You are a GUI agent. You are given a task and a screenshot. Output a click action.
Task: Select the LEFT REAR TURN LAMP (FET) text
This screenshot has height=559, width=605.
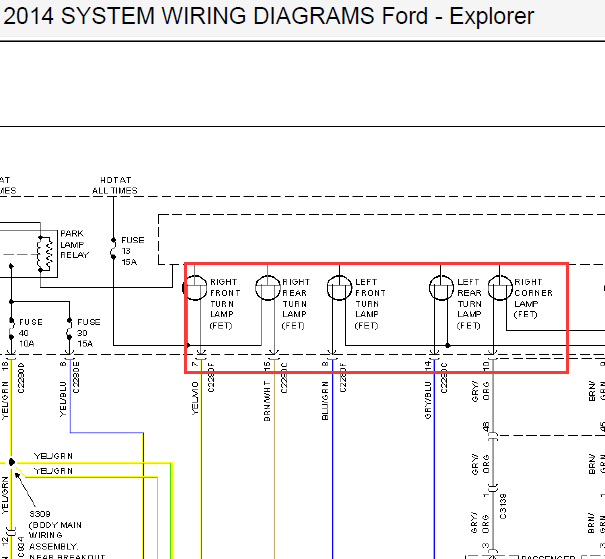[x=469, y=304]
